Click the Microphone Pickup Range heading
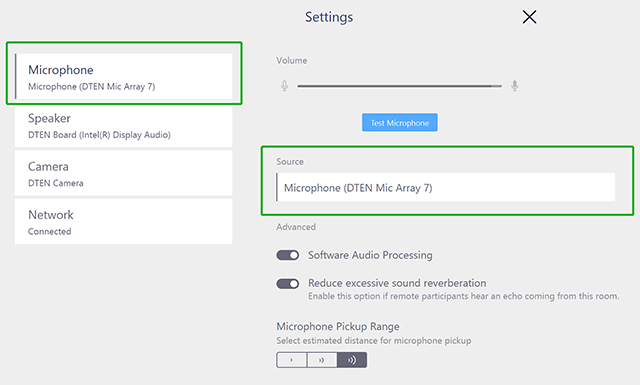 point(338,327)
